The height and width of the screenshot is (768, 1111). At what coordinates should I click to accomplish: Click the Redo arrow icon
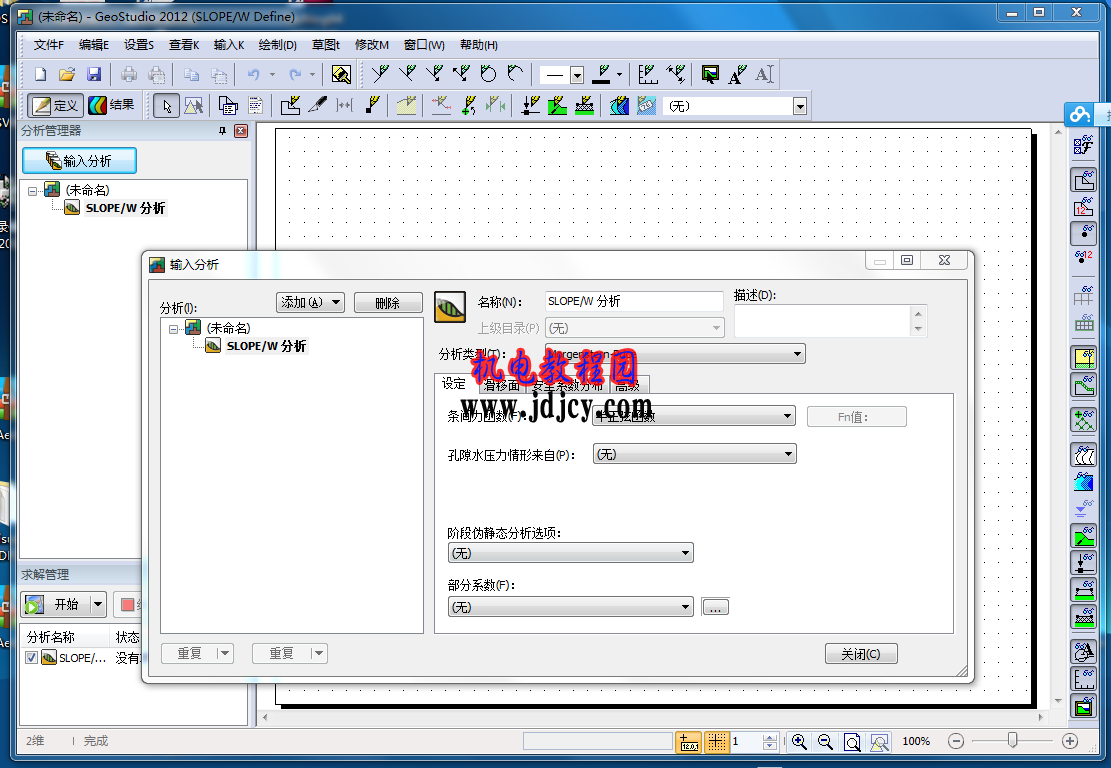(x=295, y=74)
